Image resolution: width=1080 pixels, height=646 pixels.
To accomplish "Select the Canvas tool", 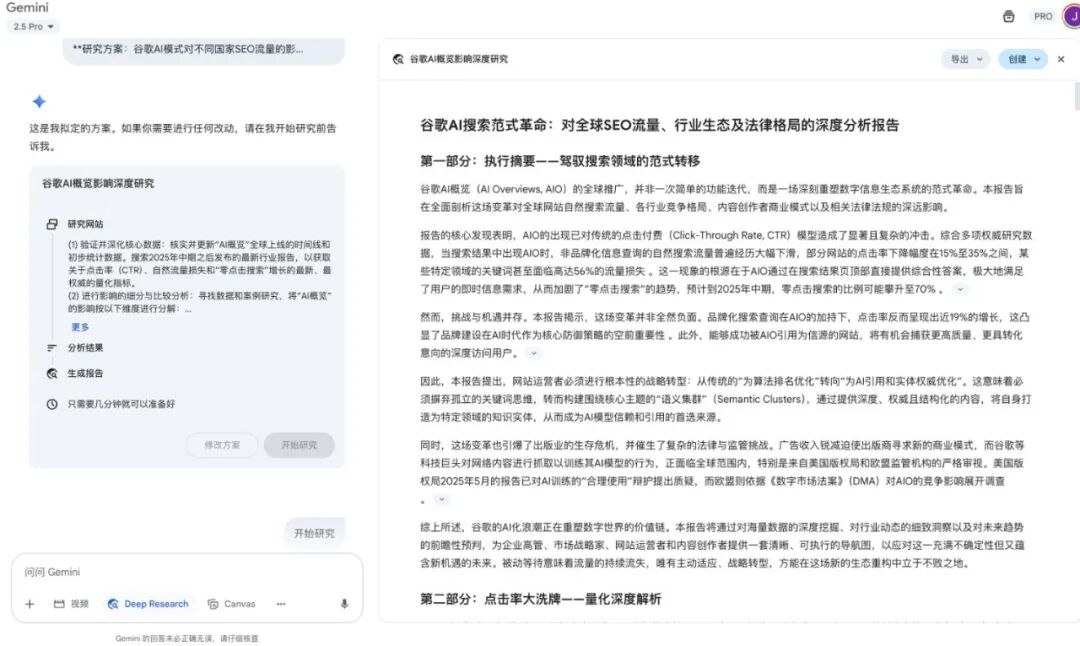I will pyautogui.click(x=231, y=604).
